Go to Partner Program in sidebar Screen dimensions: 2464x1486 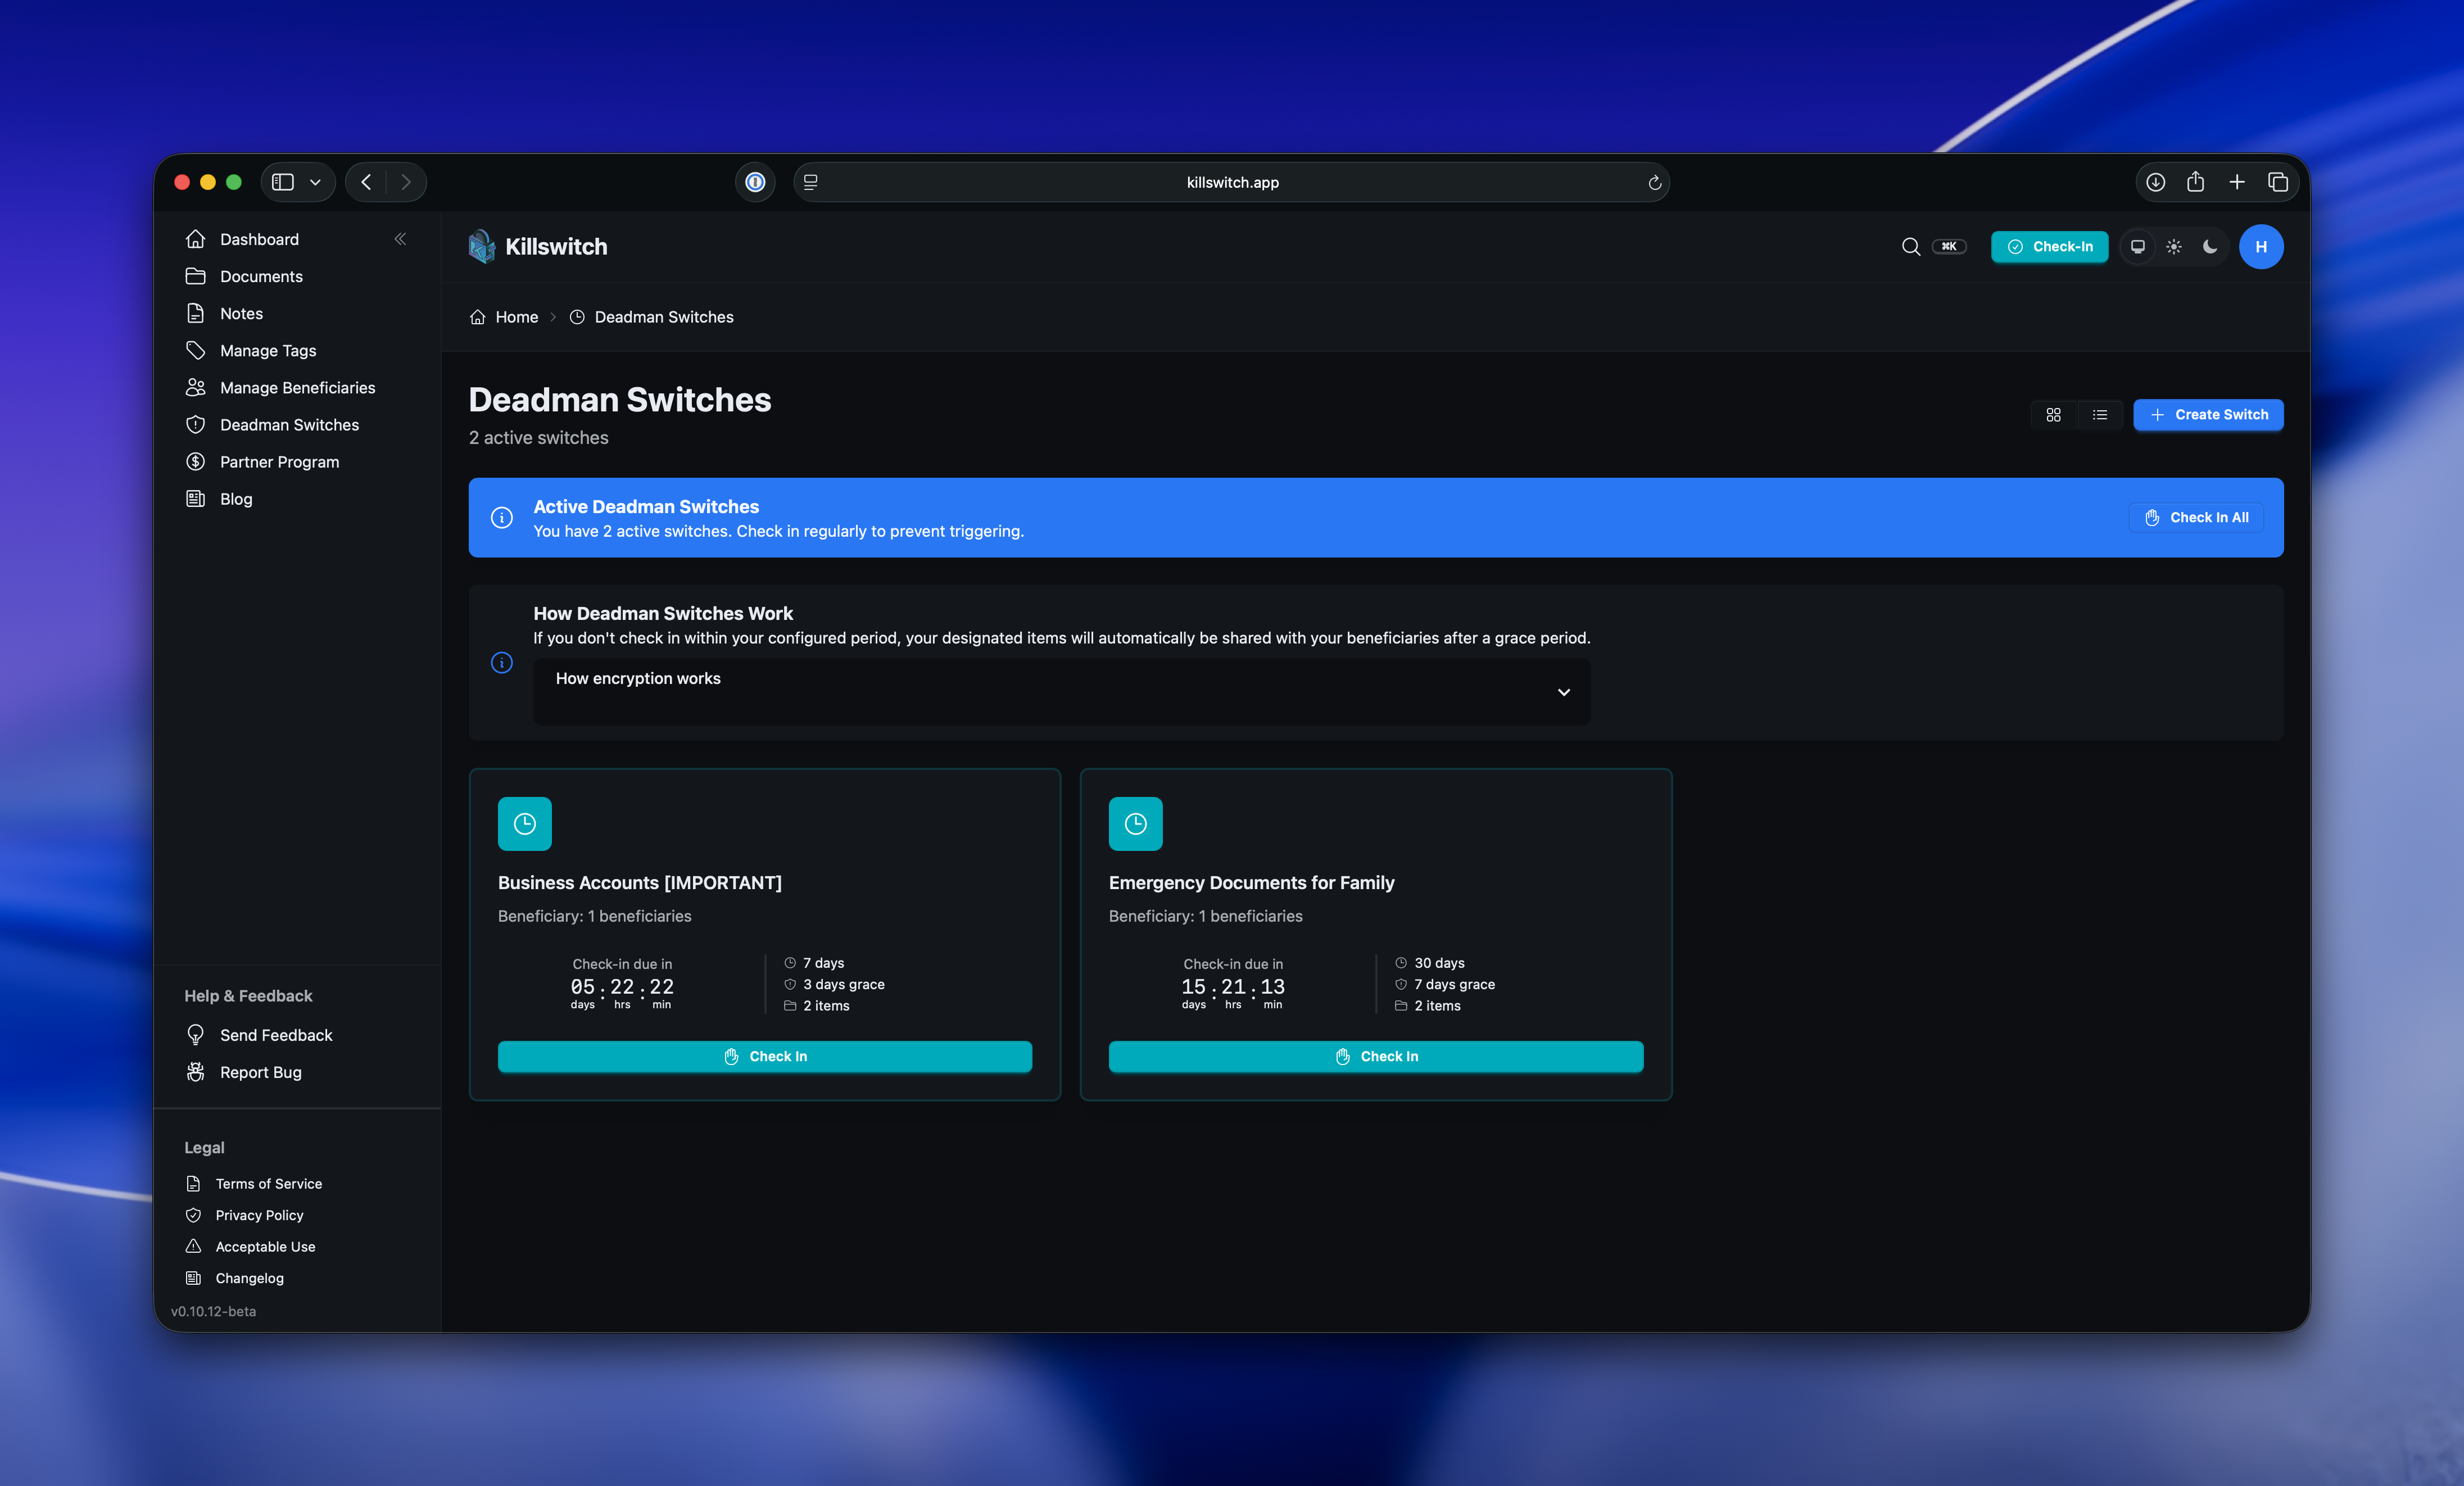(279, 462)
